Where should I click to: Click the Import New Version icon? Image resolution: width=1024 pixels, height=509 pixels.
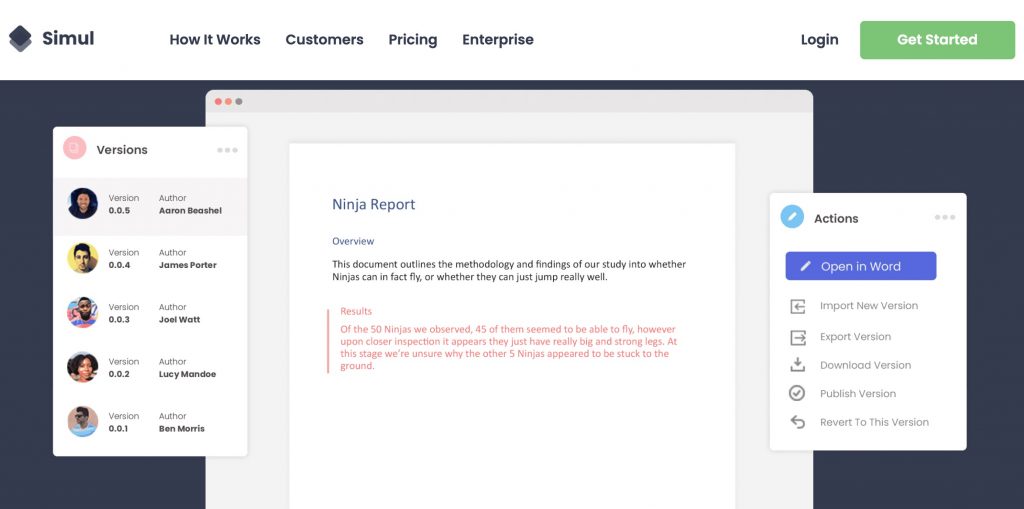click(x=797, y=306)
